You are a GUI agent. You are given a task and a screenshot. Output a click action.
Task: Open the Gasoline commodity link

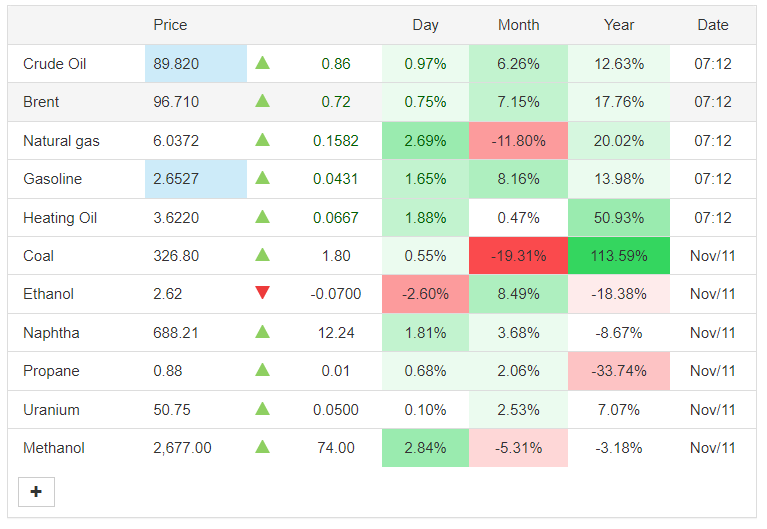click(x=52, y=179)
